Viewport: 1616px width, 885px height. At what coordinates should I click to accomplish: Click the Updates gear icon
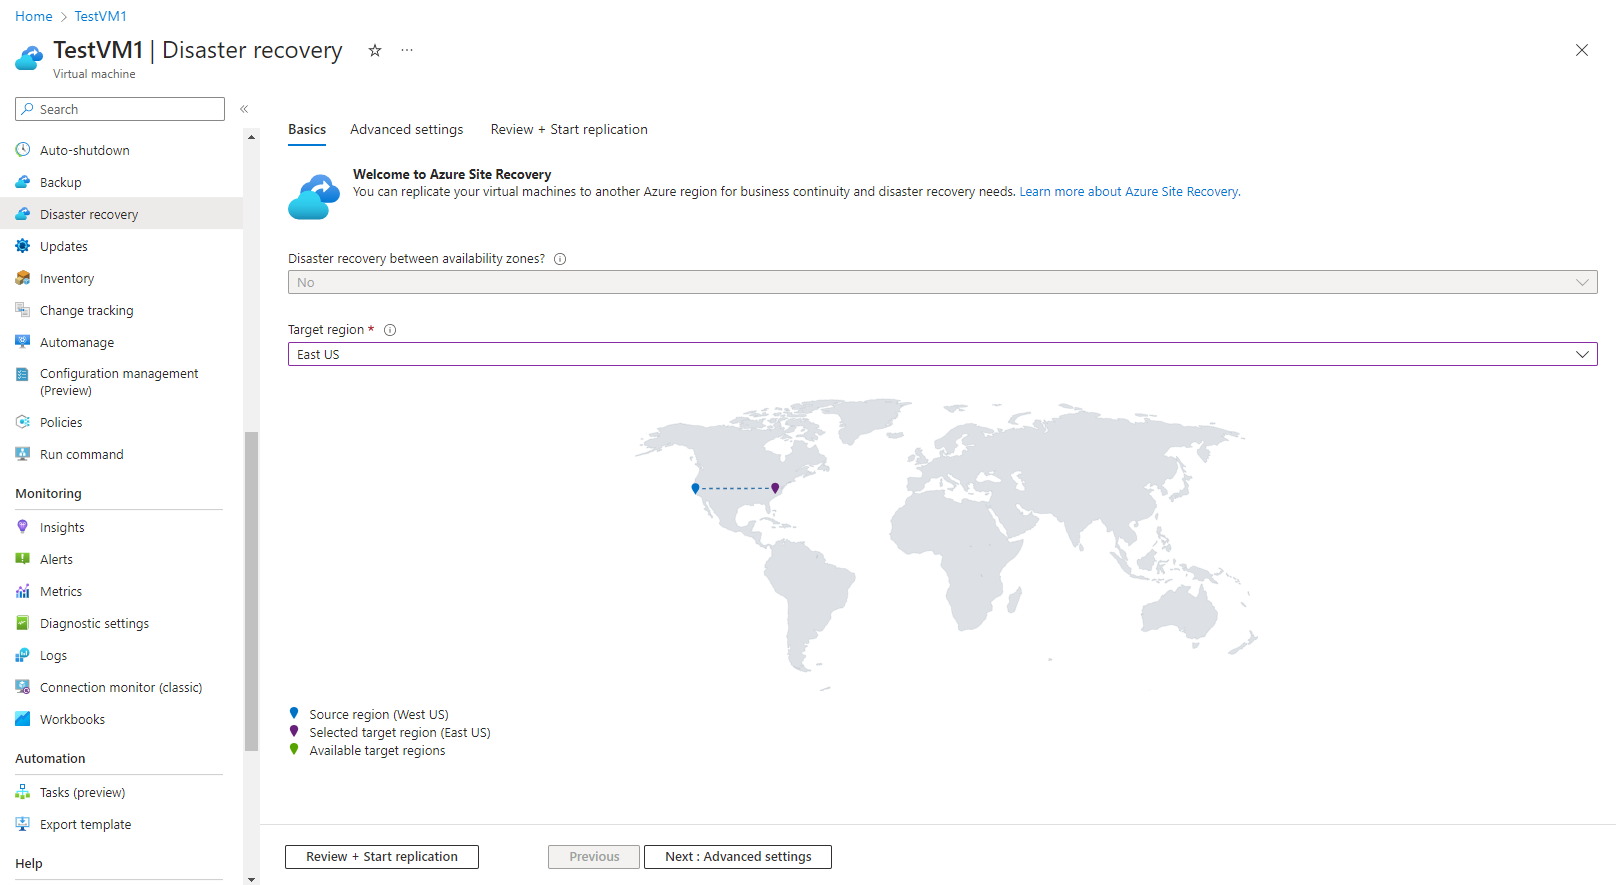point(23,246)
